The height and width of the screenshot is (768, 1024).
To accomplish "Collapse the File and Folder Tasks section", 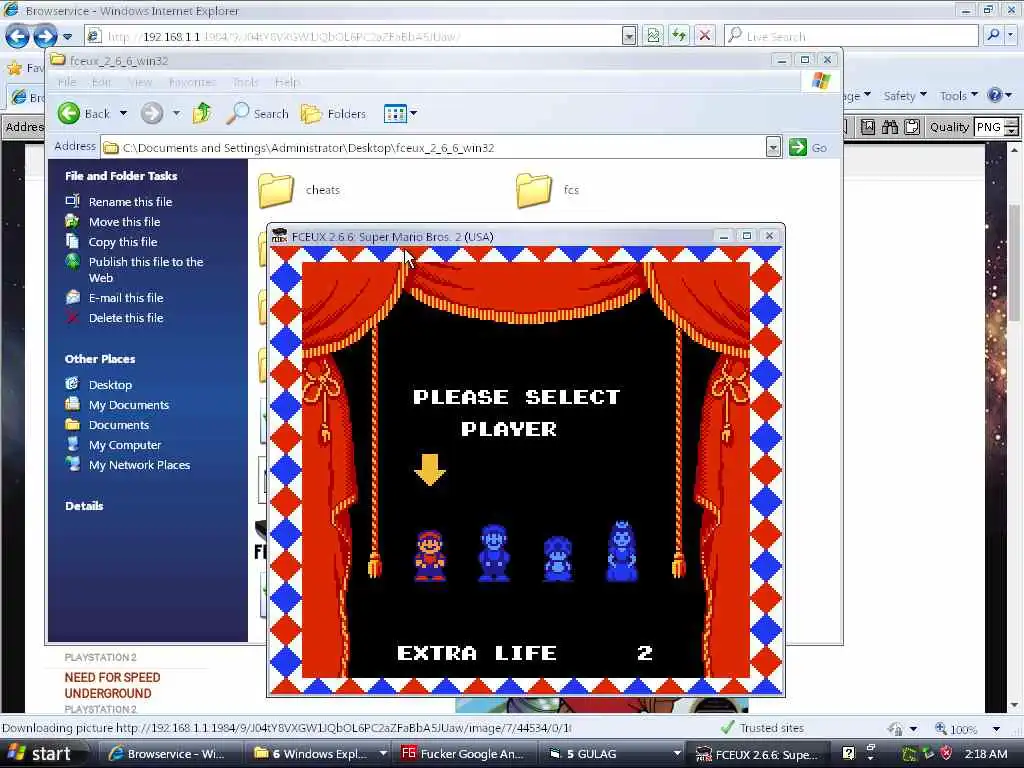I will click(x=121, y=176).
